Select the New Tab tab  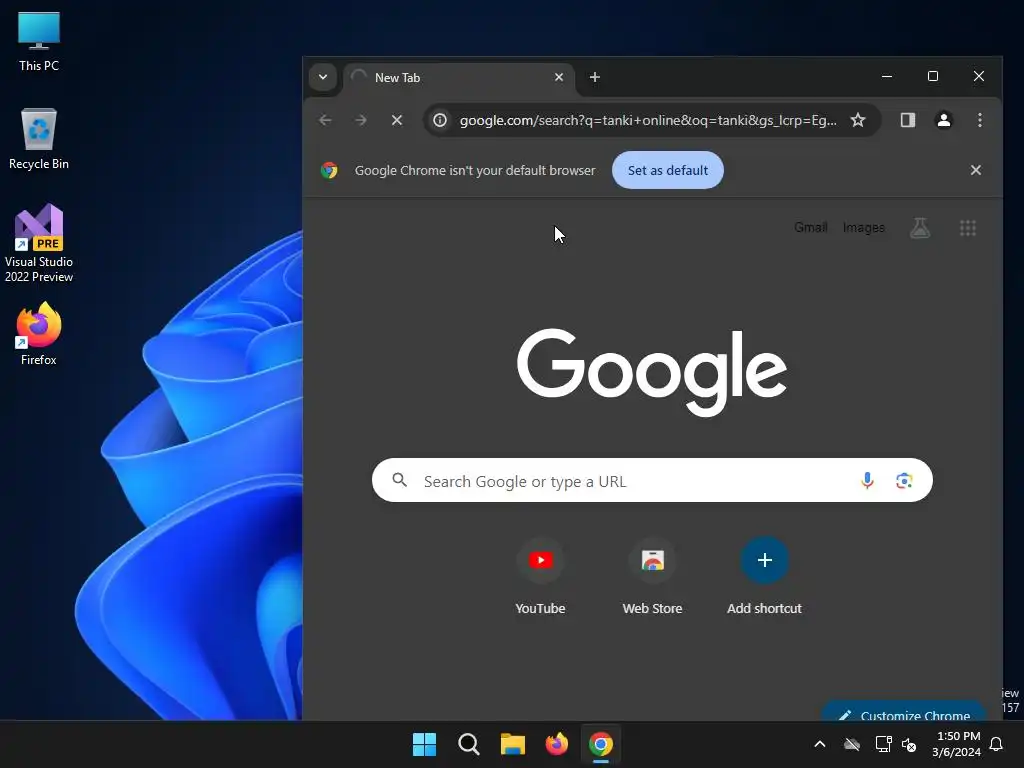[458, 78]
